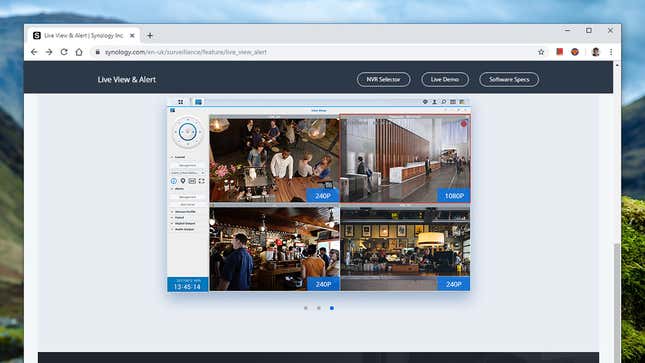Open the DSM search magnifier icon

443,102
